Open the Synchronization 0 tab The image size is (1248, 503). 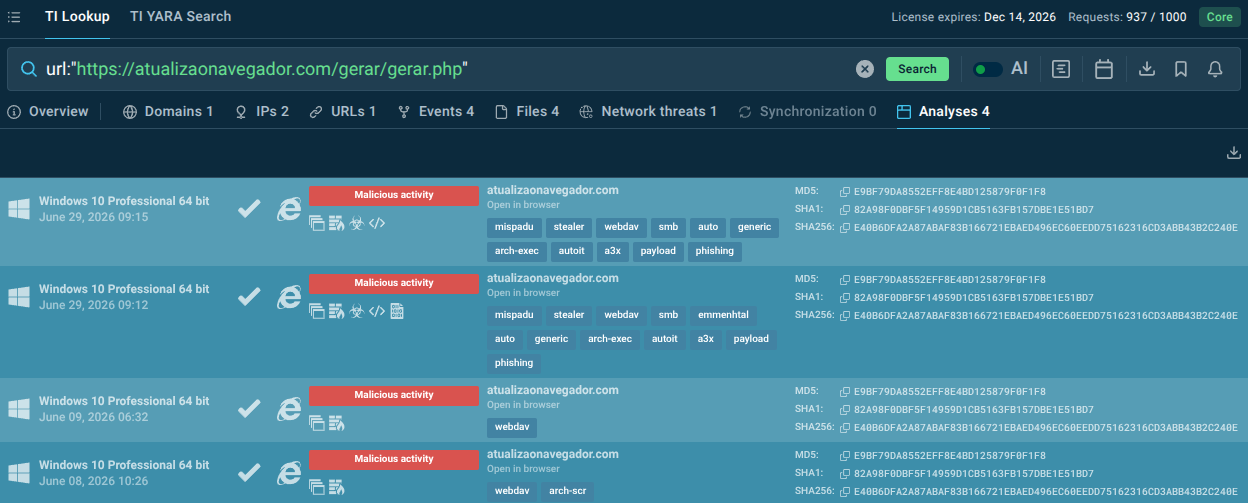click(x=806, y=112)
